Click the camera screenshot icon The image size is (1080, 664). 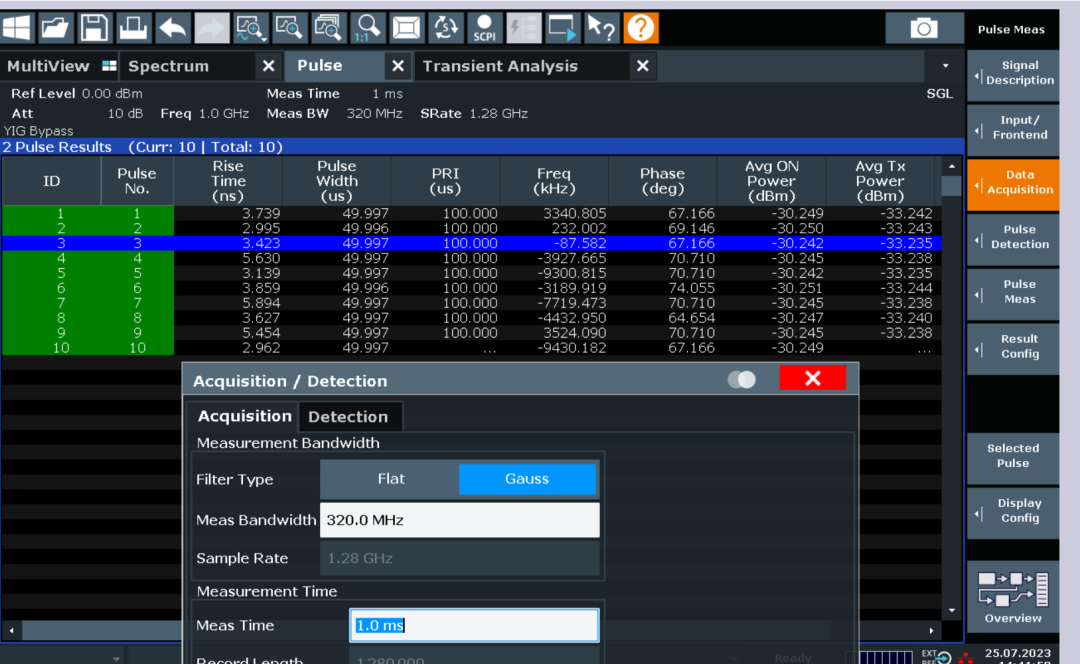(924, 28)
